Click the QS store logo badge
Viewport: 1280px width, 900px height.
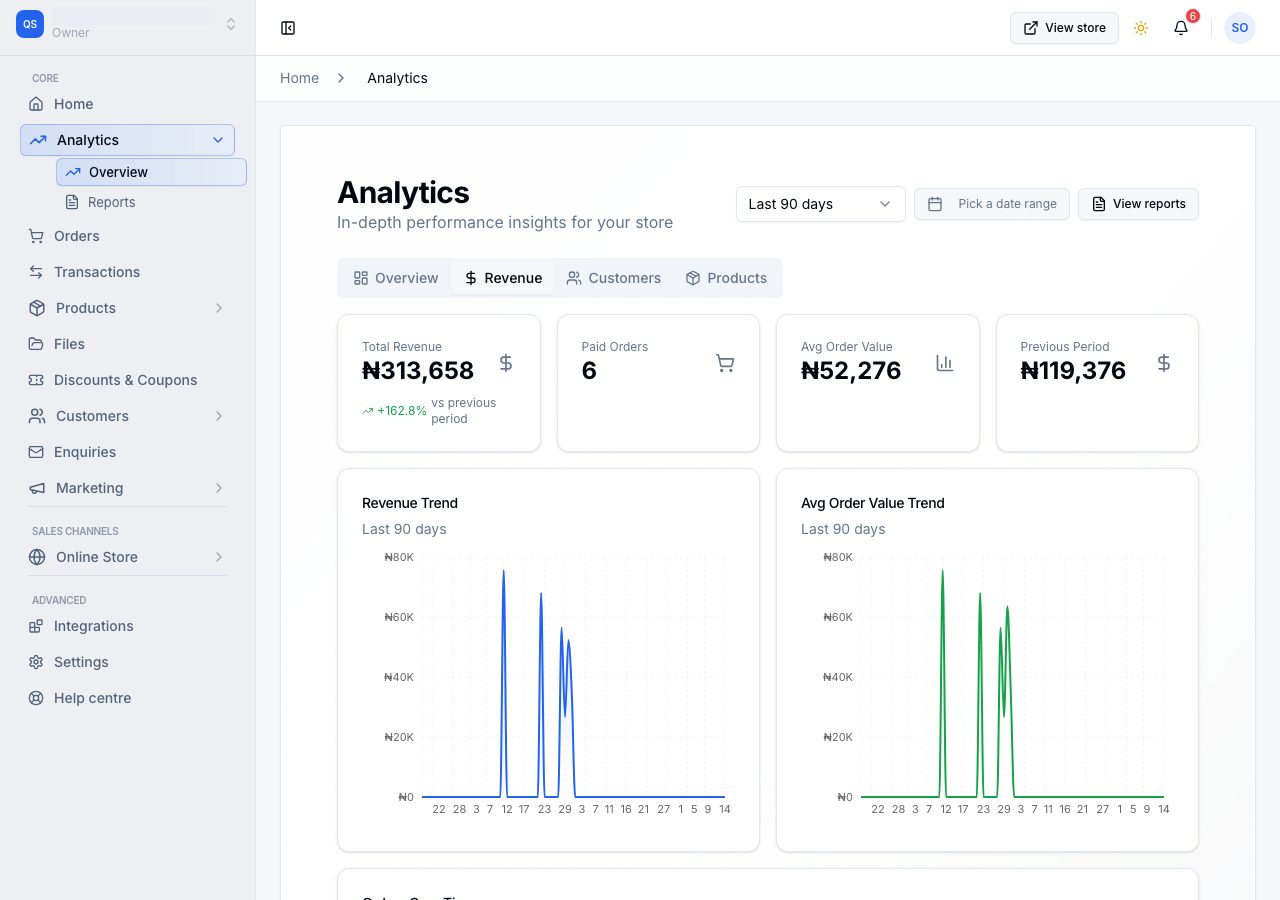[30, 24]
